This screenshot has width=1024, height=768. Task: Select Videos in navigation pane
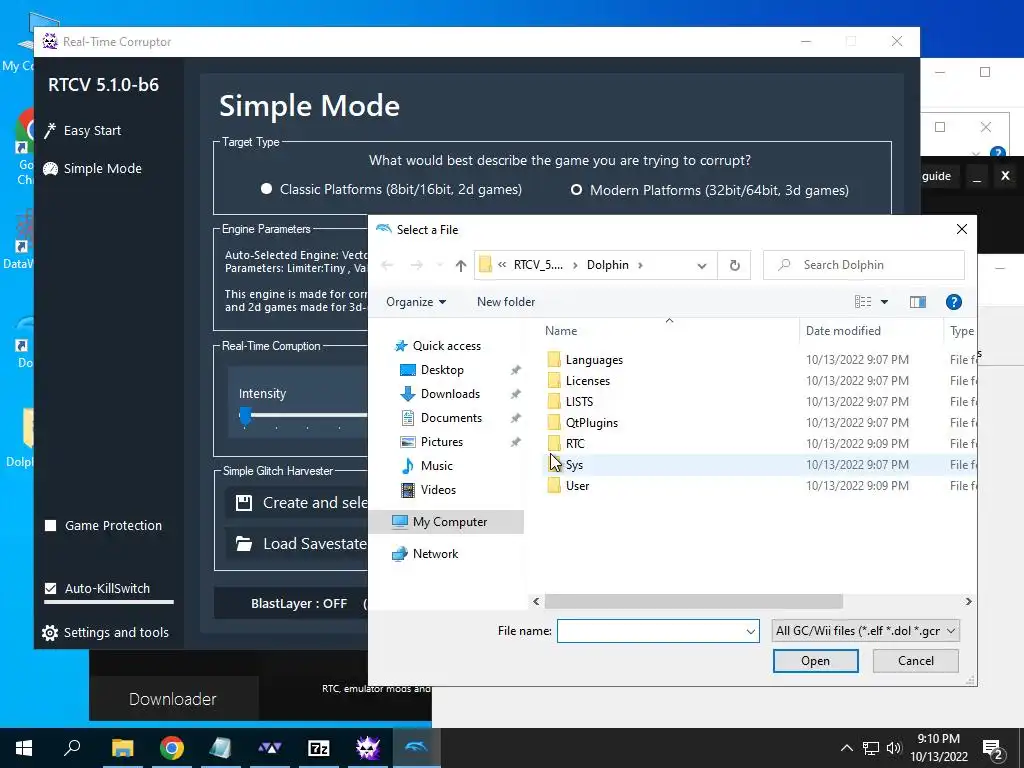tap(438, 490)
